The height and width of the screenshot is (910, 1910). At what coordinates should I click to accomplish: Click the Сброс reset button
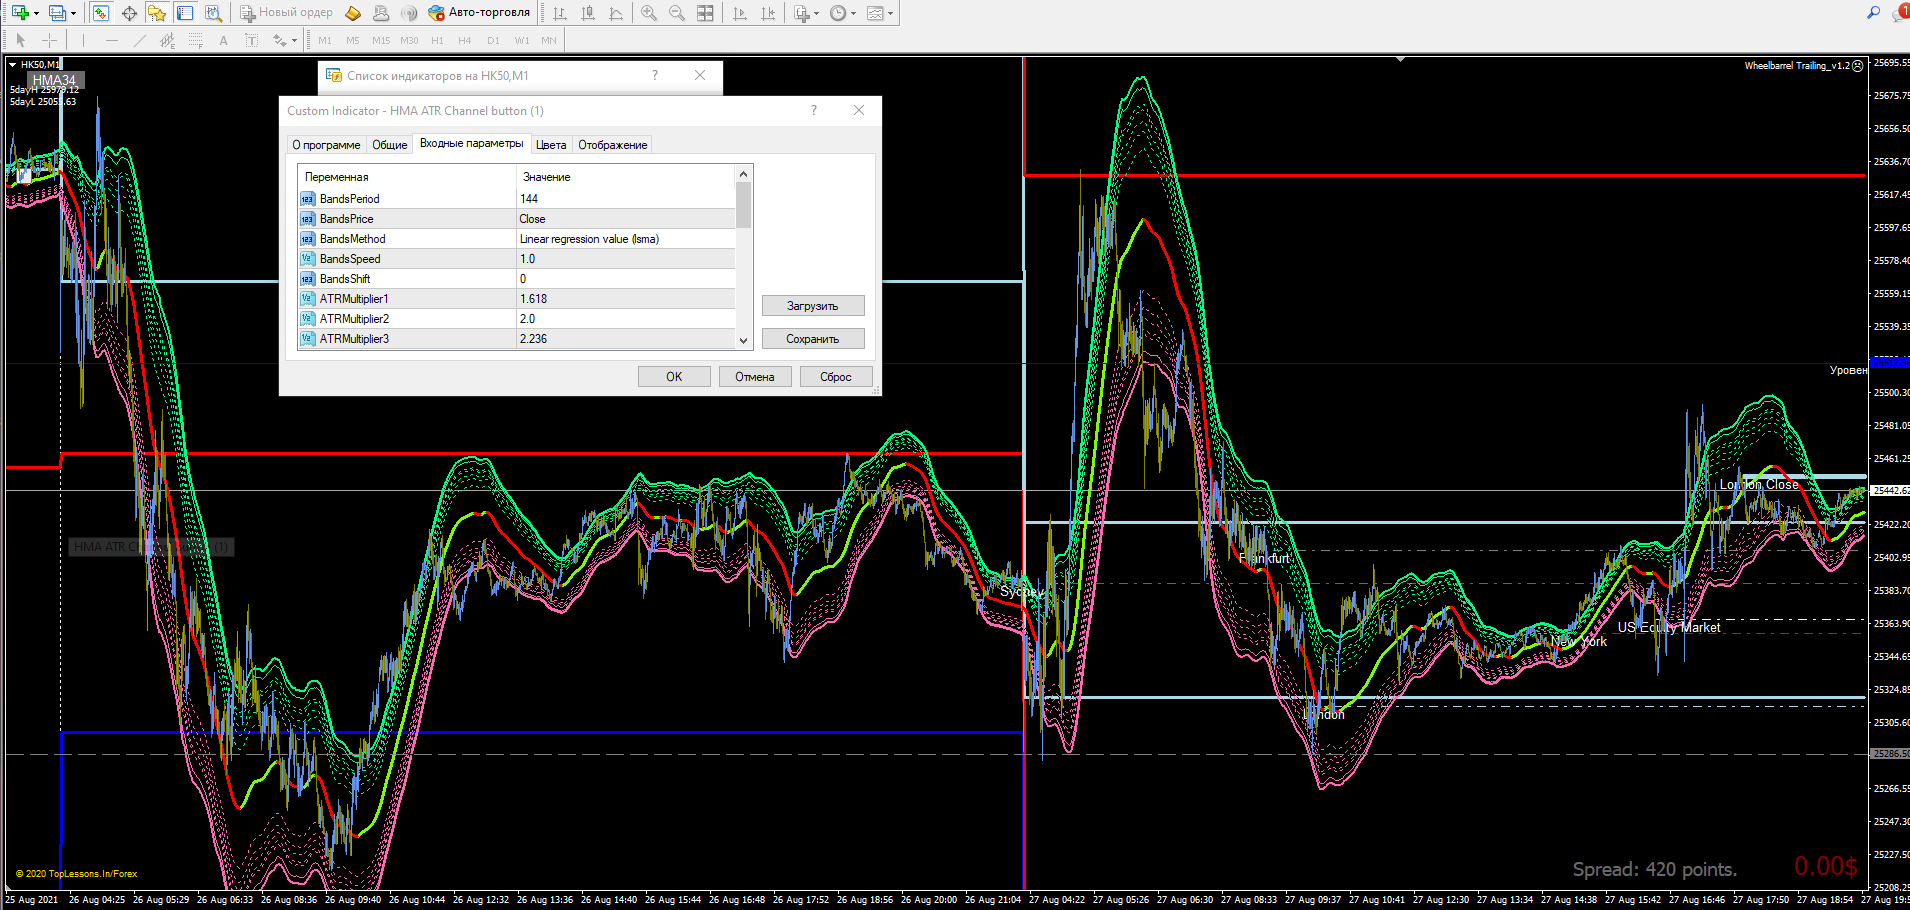[835, 377]
